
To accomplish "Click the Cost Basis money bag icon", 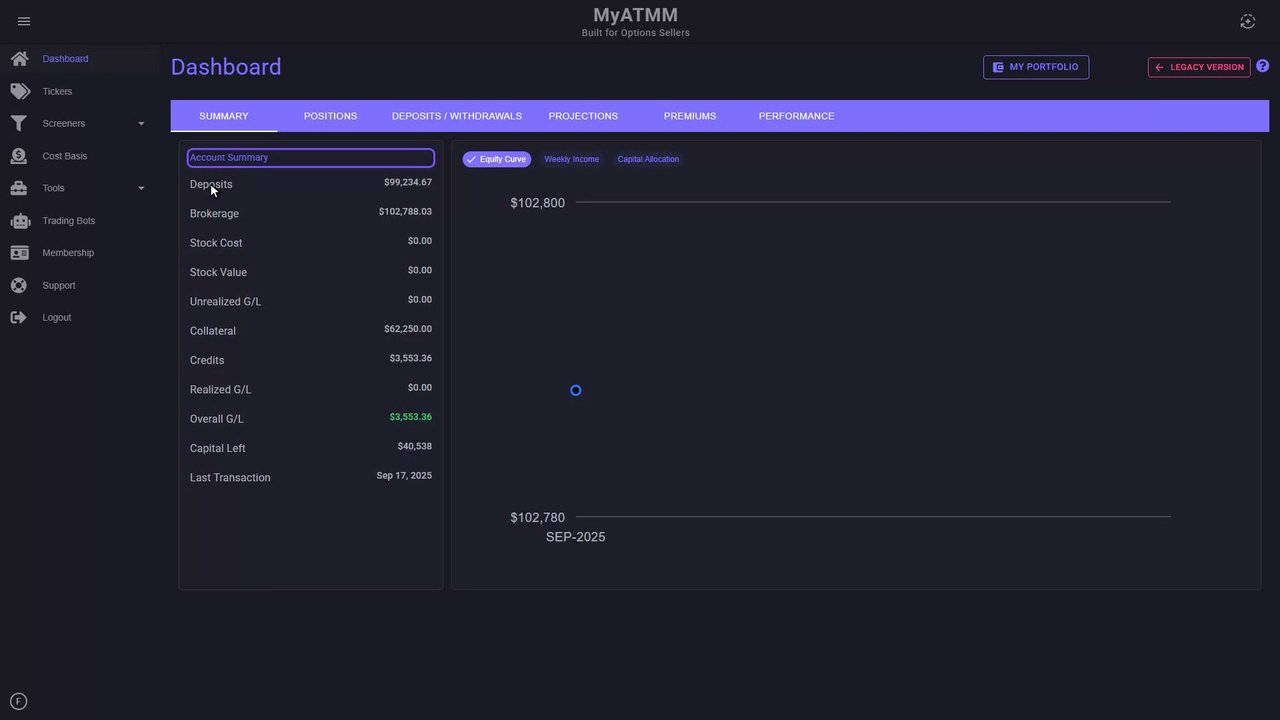I will point(19,156).
